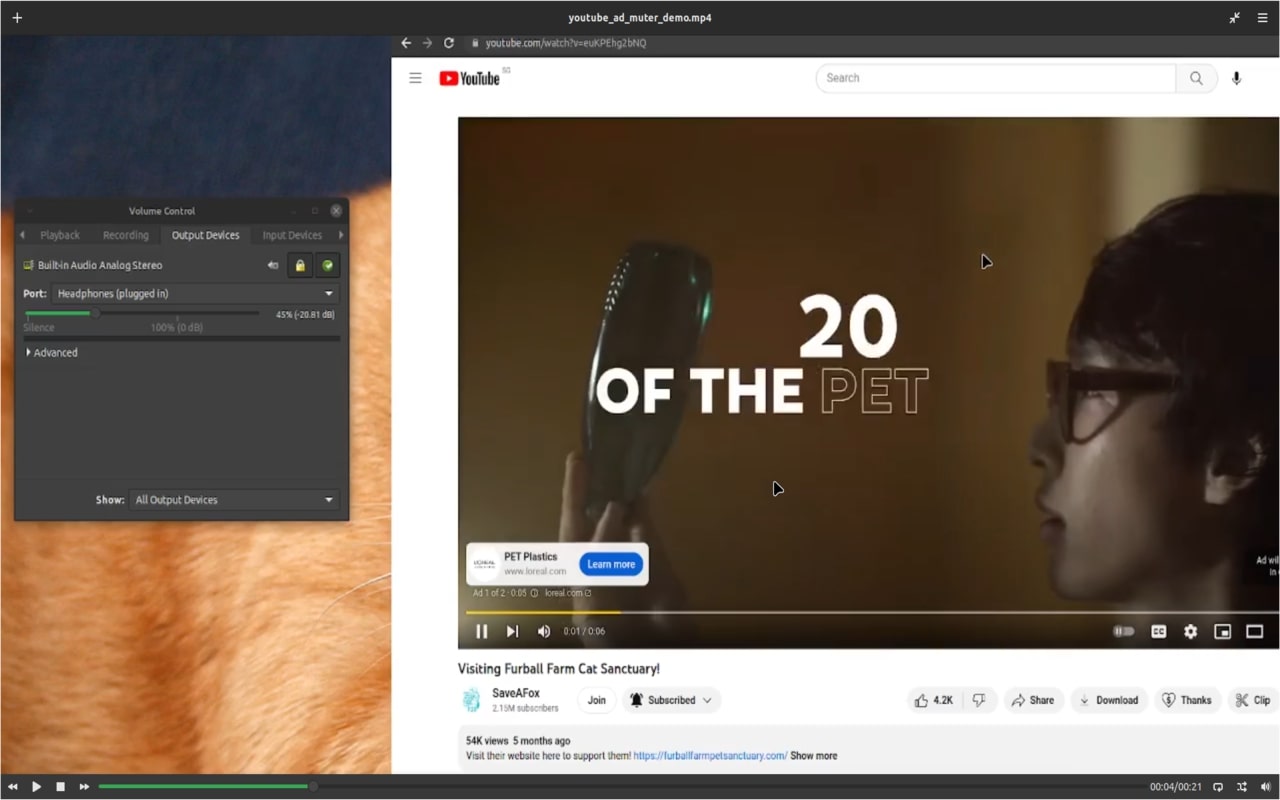
Task: Open the ad info icon beside Ad 1 of 2
Action: click(x=535, y=593)
